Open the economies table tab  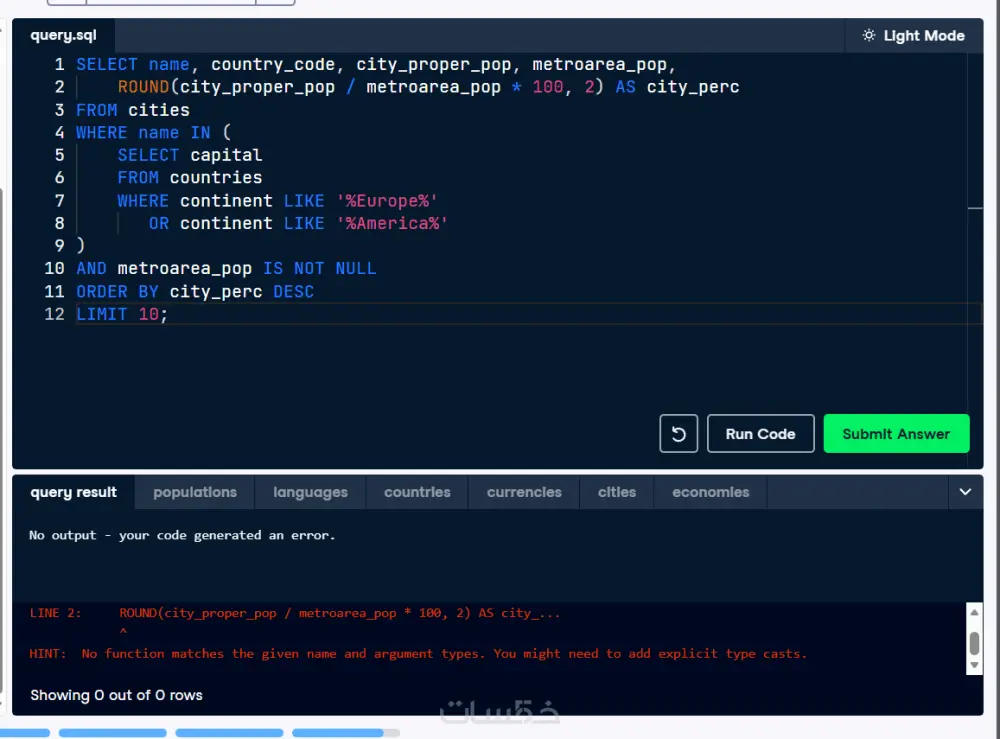click(x=710, y=492)
